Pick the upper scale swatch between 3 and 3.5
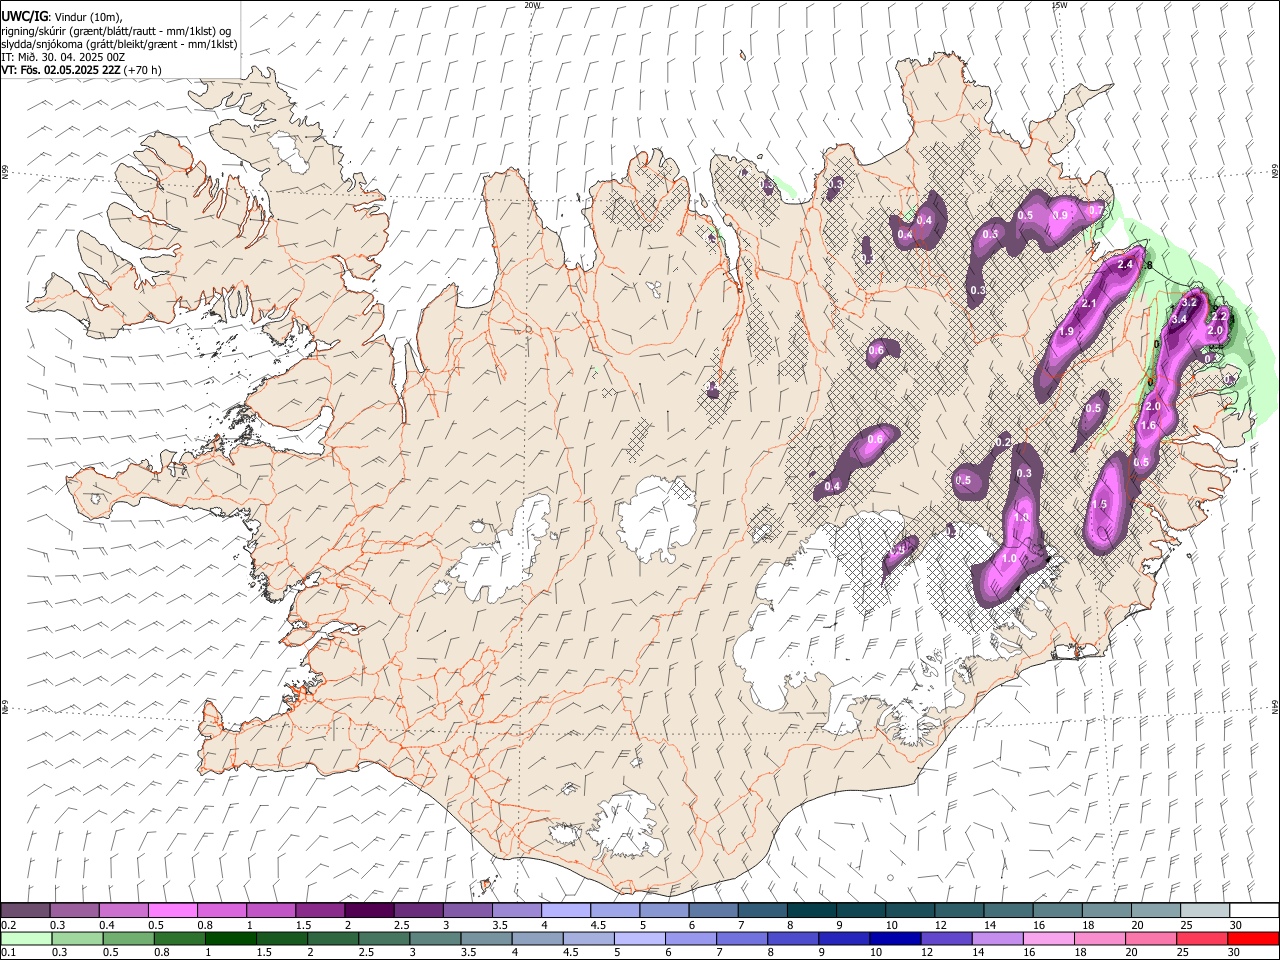The image size is (1280, 960). click(x=467, y=911)
